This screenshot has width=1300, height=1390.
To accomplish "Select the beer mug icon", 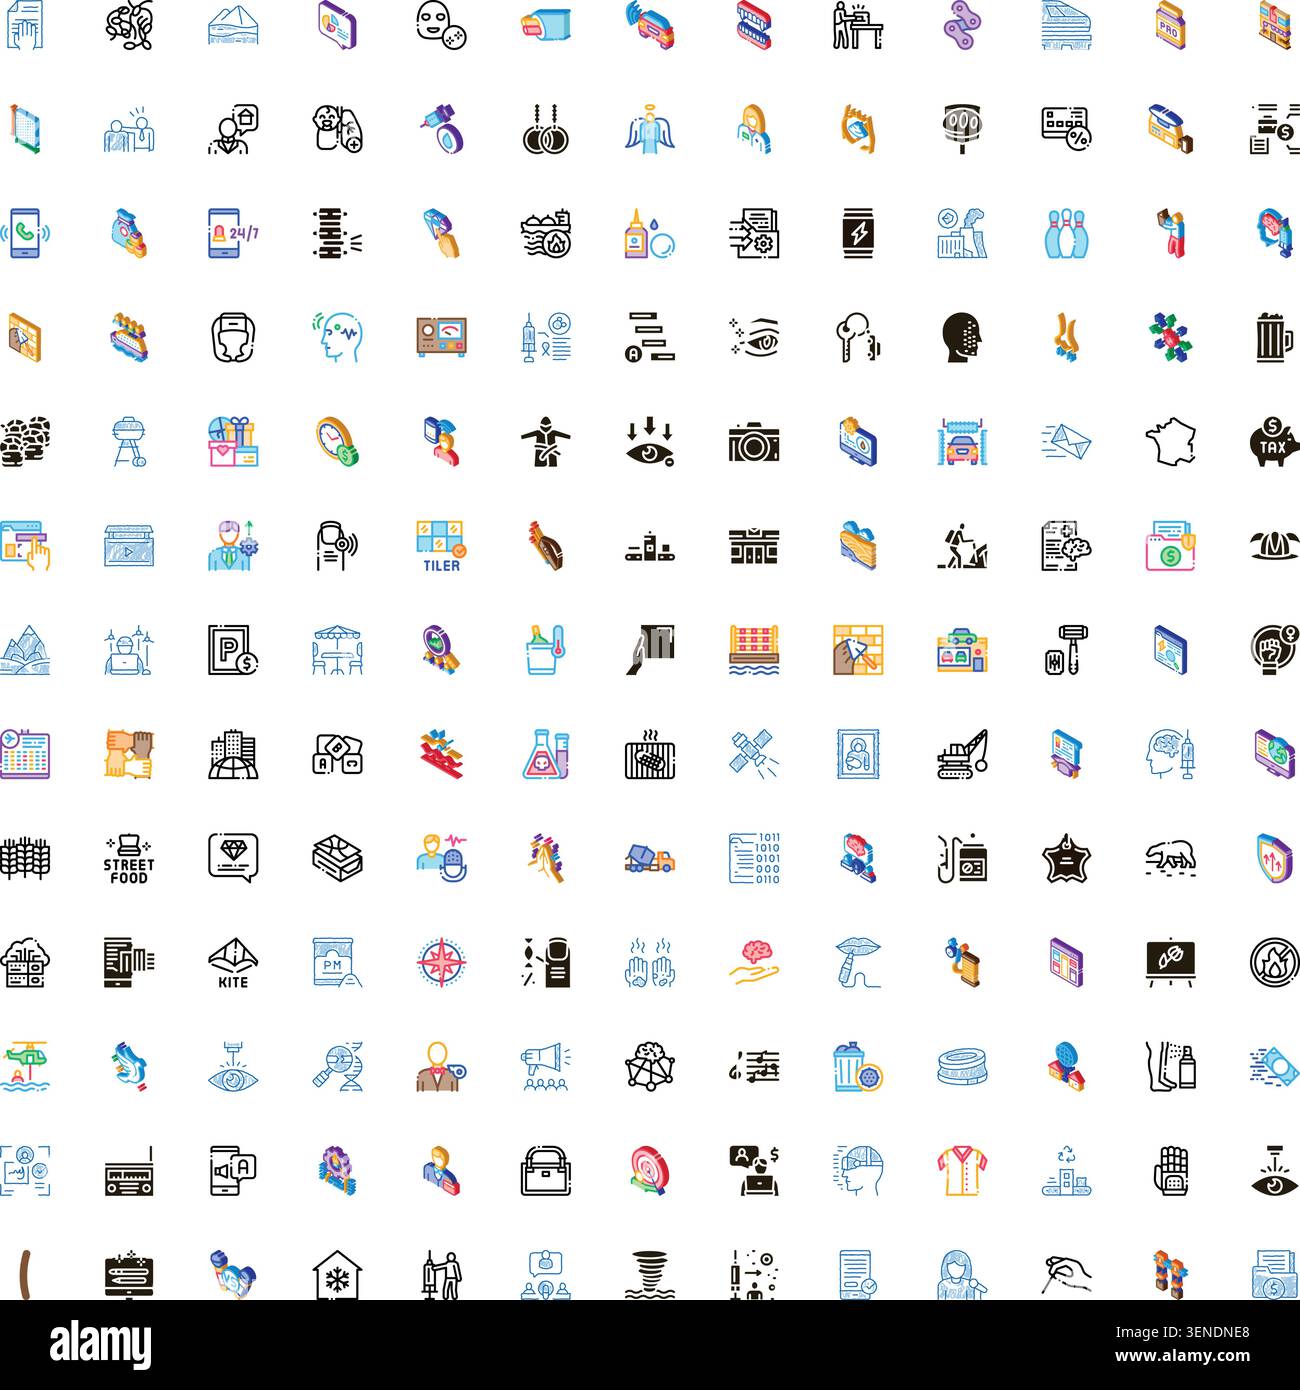I will [1274, 338].
